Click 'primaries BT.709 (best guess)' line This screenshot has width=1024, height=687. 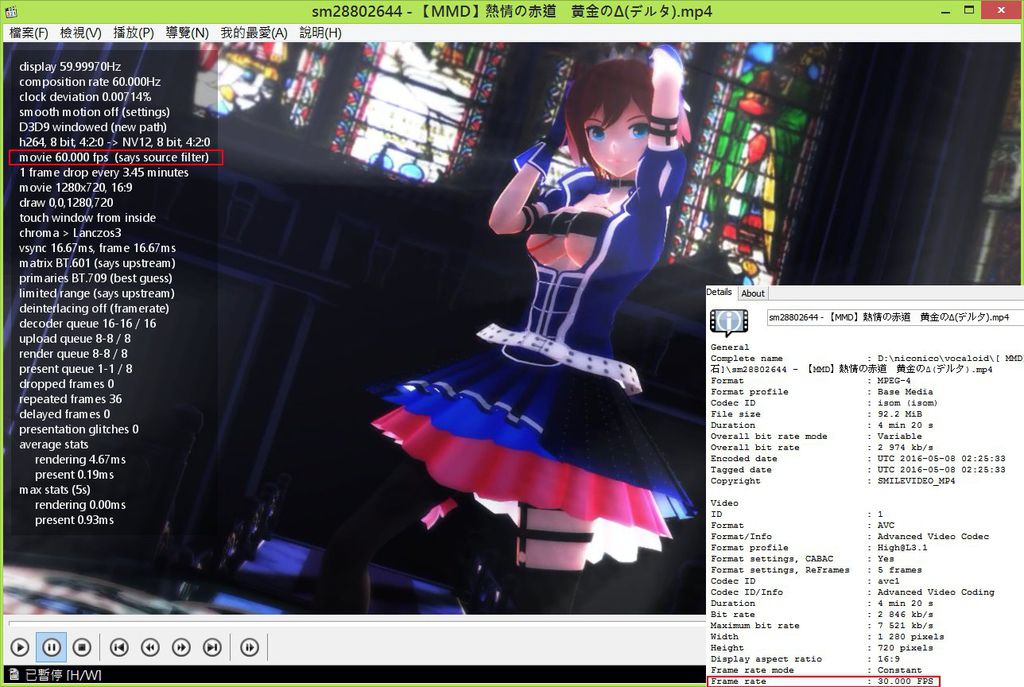95,278
